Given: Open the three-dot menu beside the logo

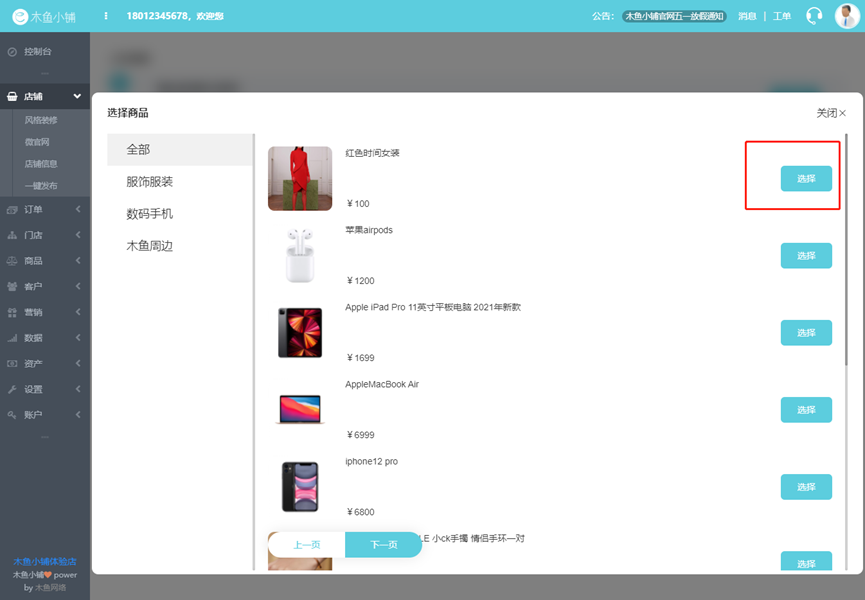Looking at the screenshot, I should (105, 16).
